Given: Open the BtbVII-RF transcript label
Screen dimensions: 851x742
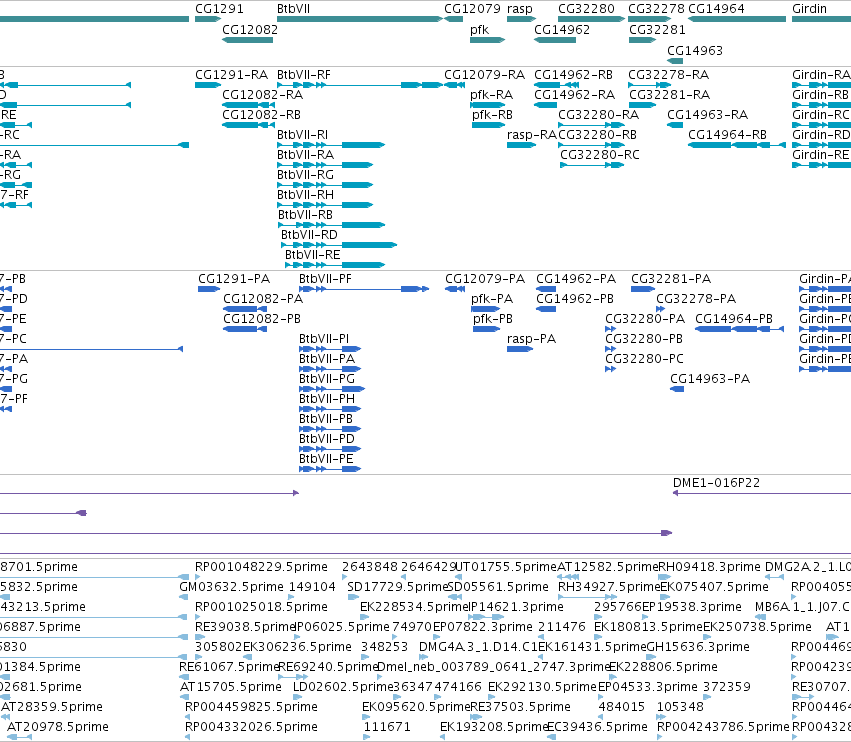Looking at the screenshot, I should click(x=304, y=74).
